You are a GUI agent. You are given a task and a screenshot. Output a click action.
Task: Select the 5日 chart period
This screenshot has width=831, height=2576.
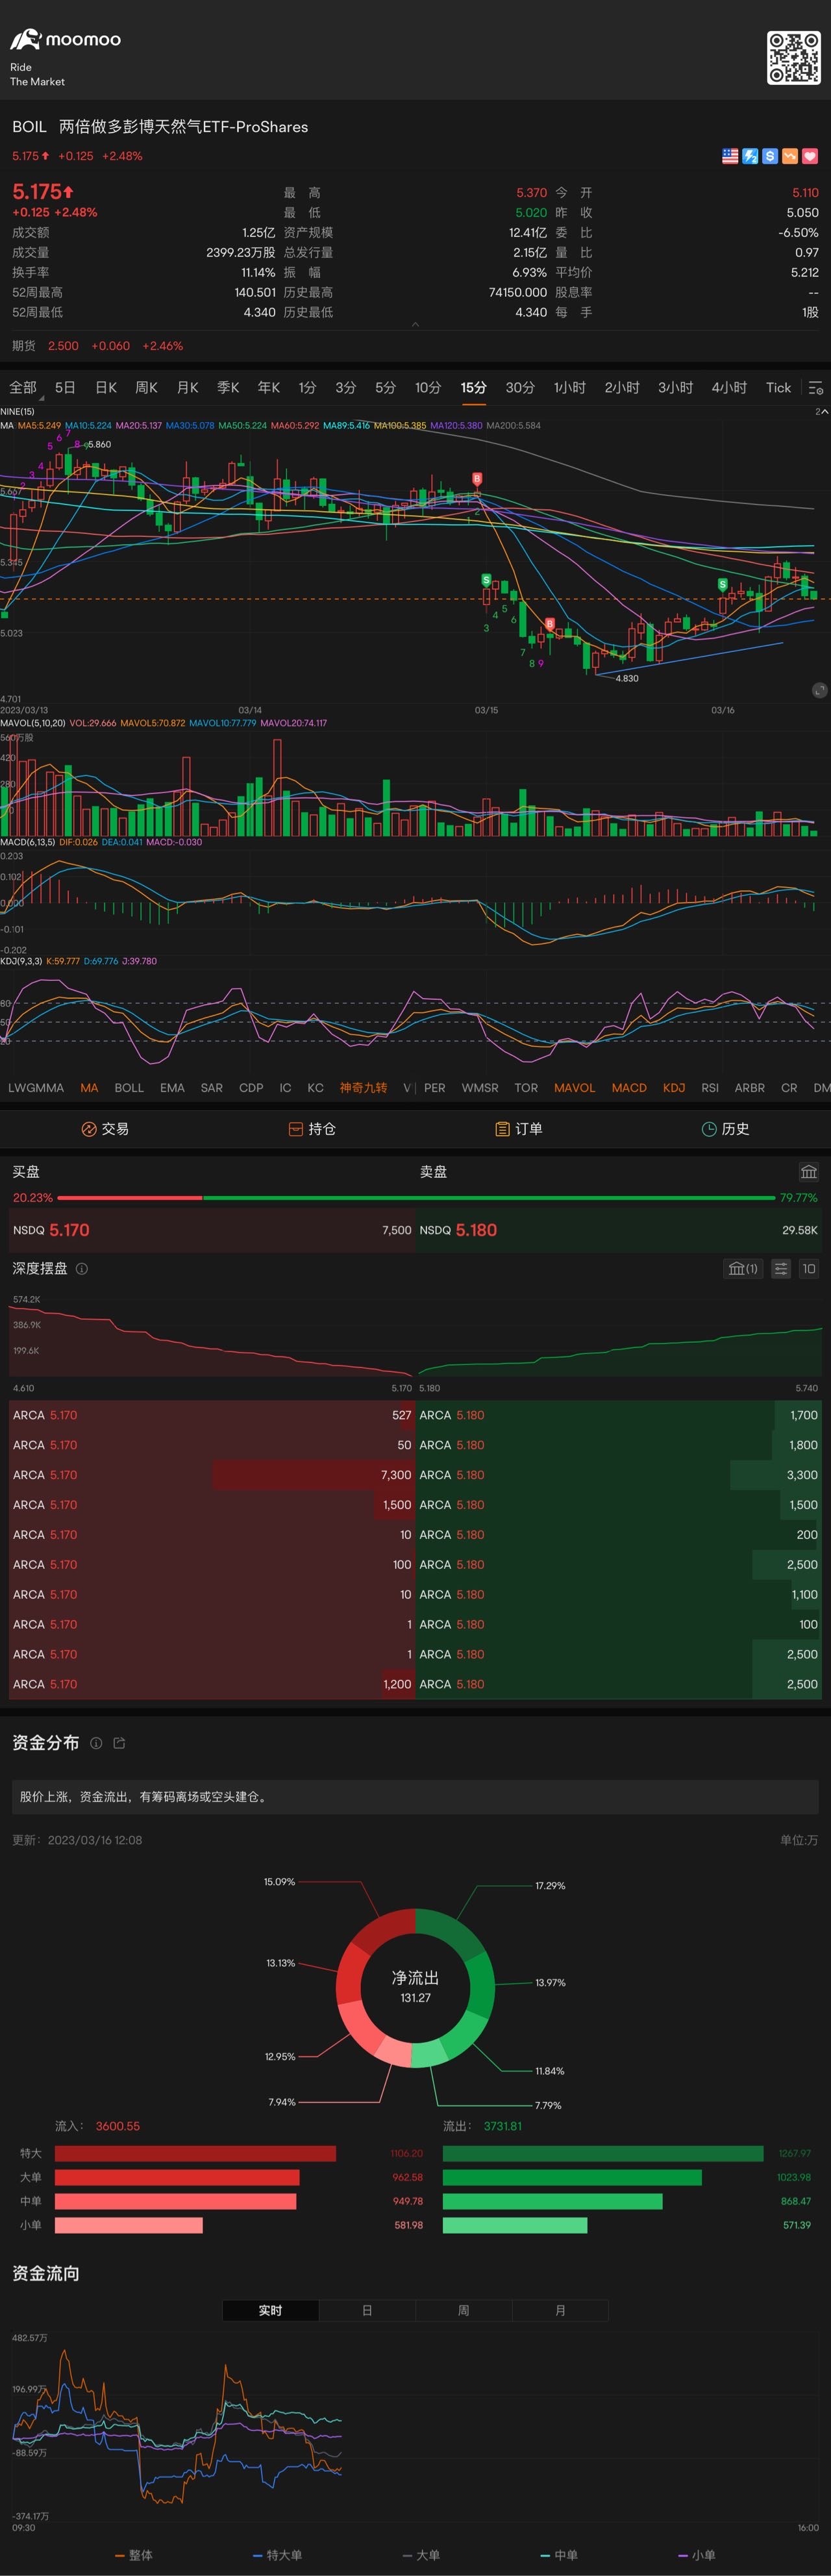tap(65, 387)
